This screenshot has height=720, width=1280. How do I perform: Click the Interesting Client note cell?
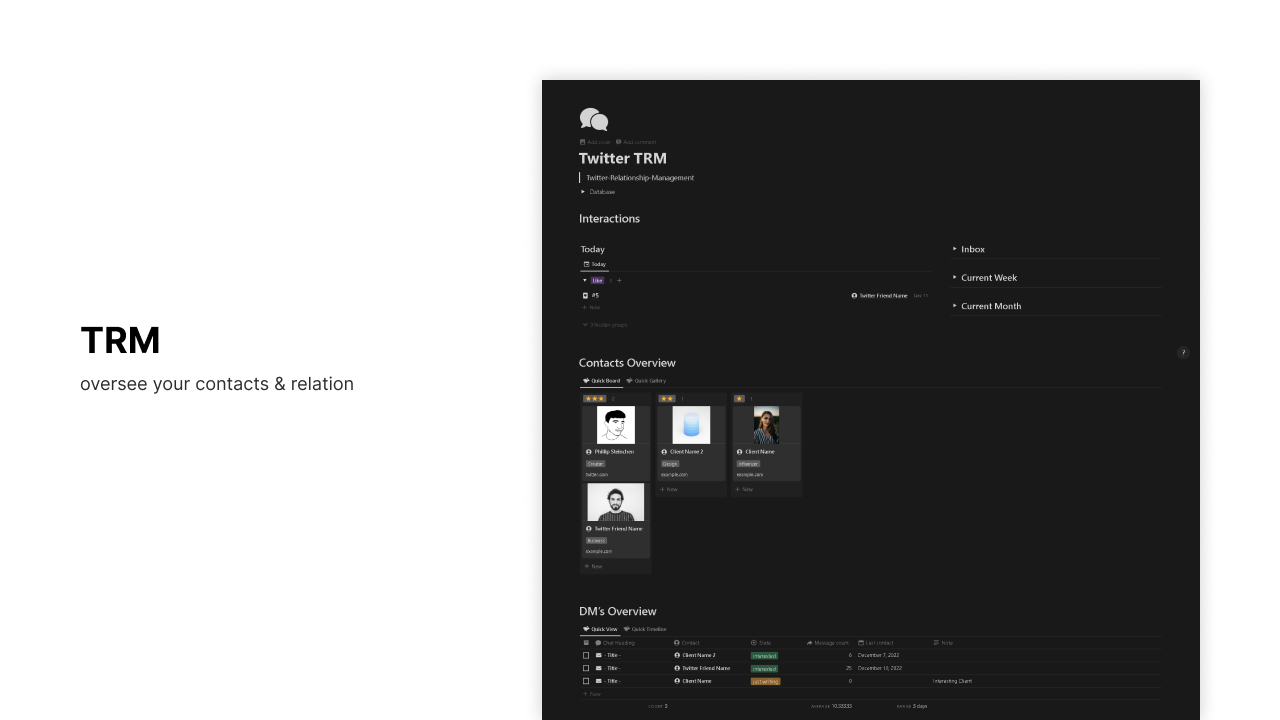point(953,681)
